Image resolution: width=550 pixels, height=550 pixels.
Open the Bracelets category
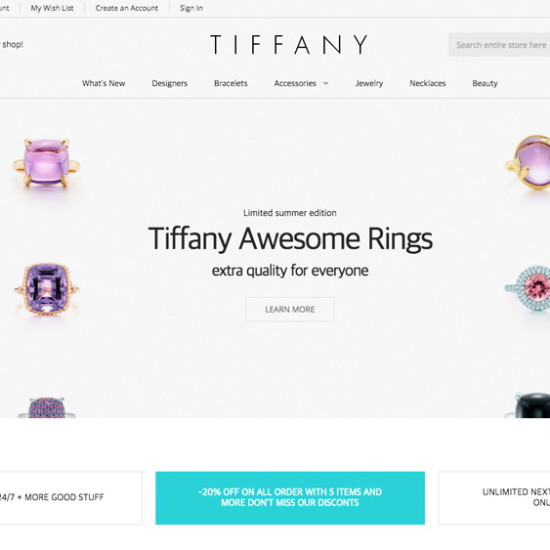coord(231,83)
